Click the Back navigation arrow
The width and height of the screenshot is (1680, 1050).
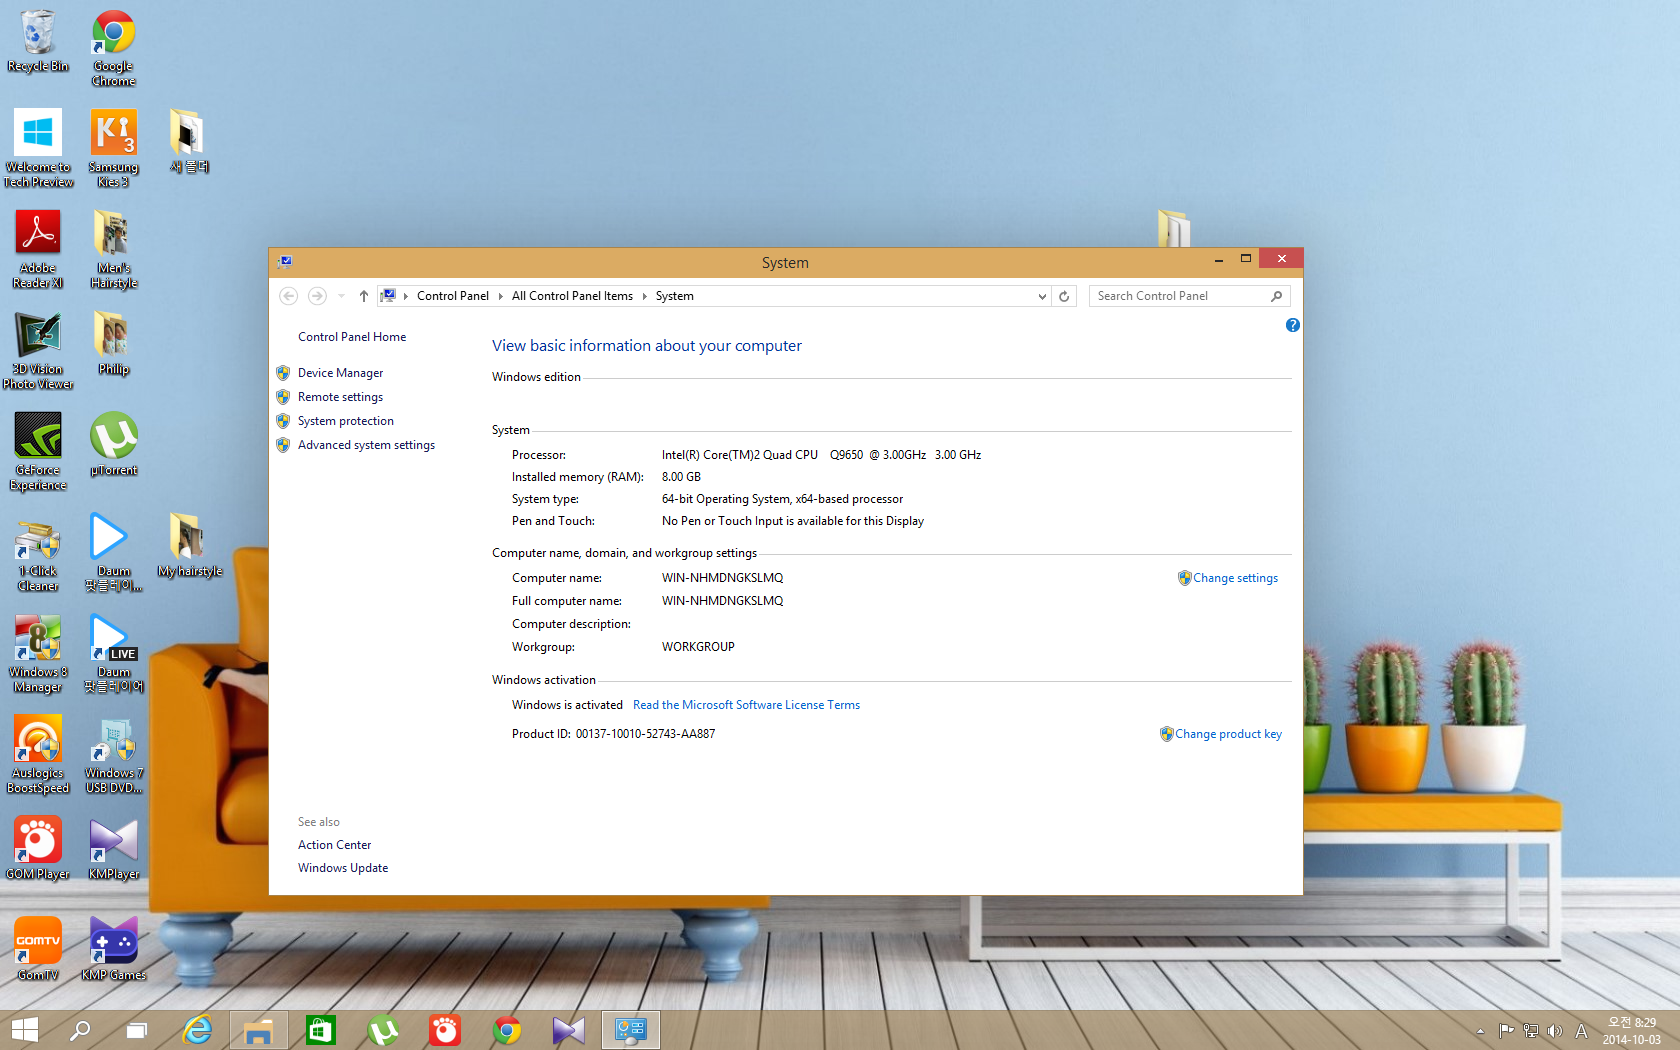pyautogui.click(x=288, y=296)
